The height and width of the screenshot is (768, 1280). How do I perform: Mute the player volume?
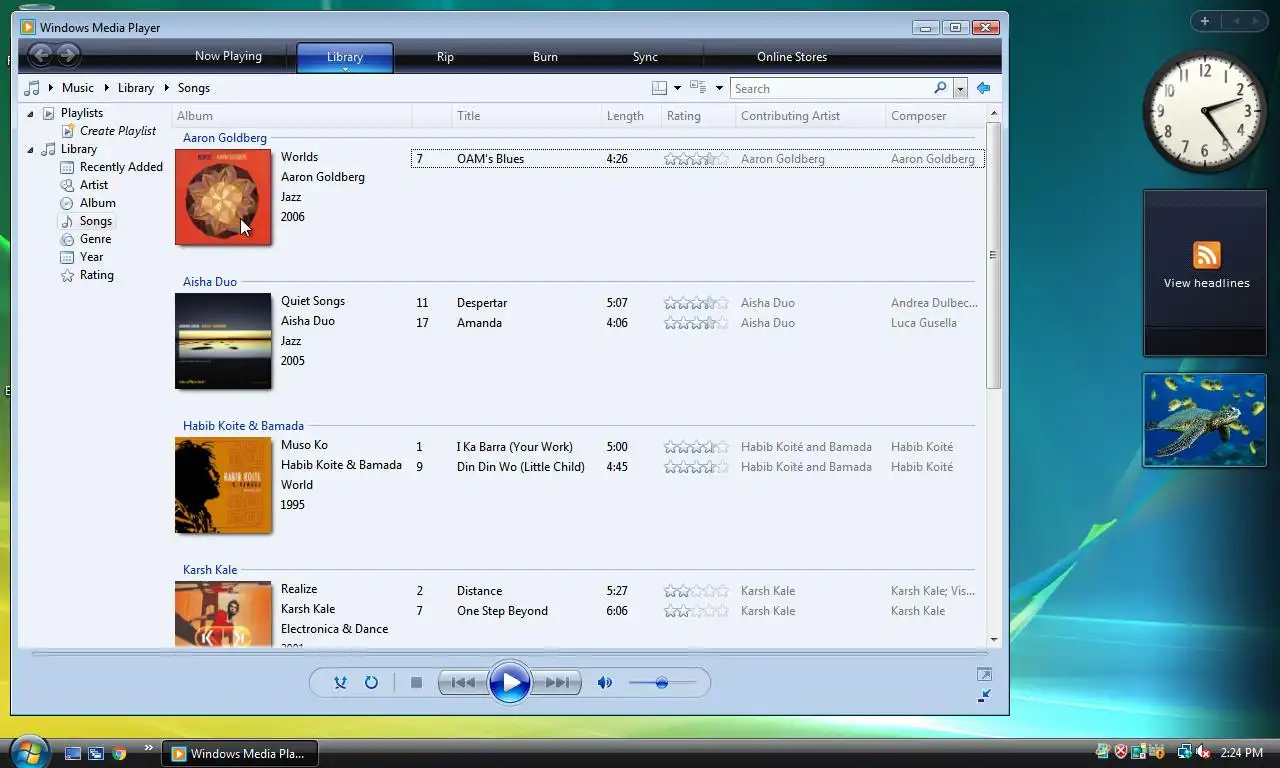[604, 683]
